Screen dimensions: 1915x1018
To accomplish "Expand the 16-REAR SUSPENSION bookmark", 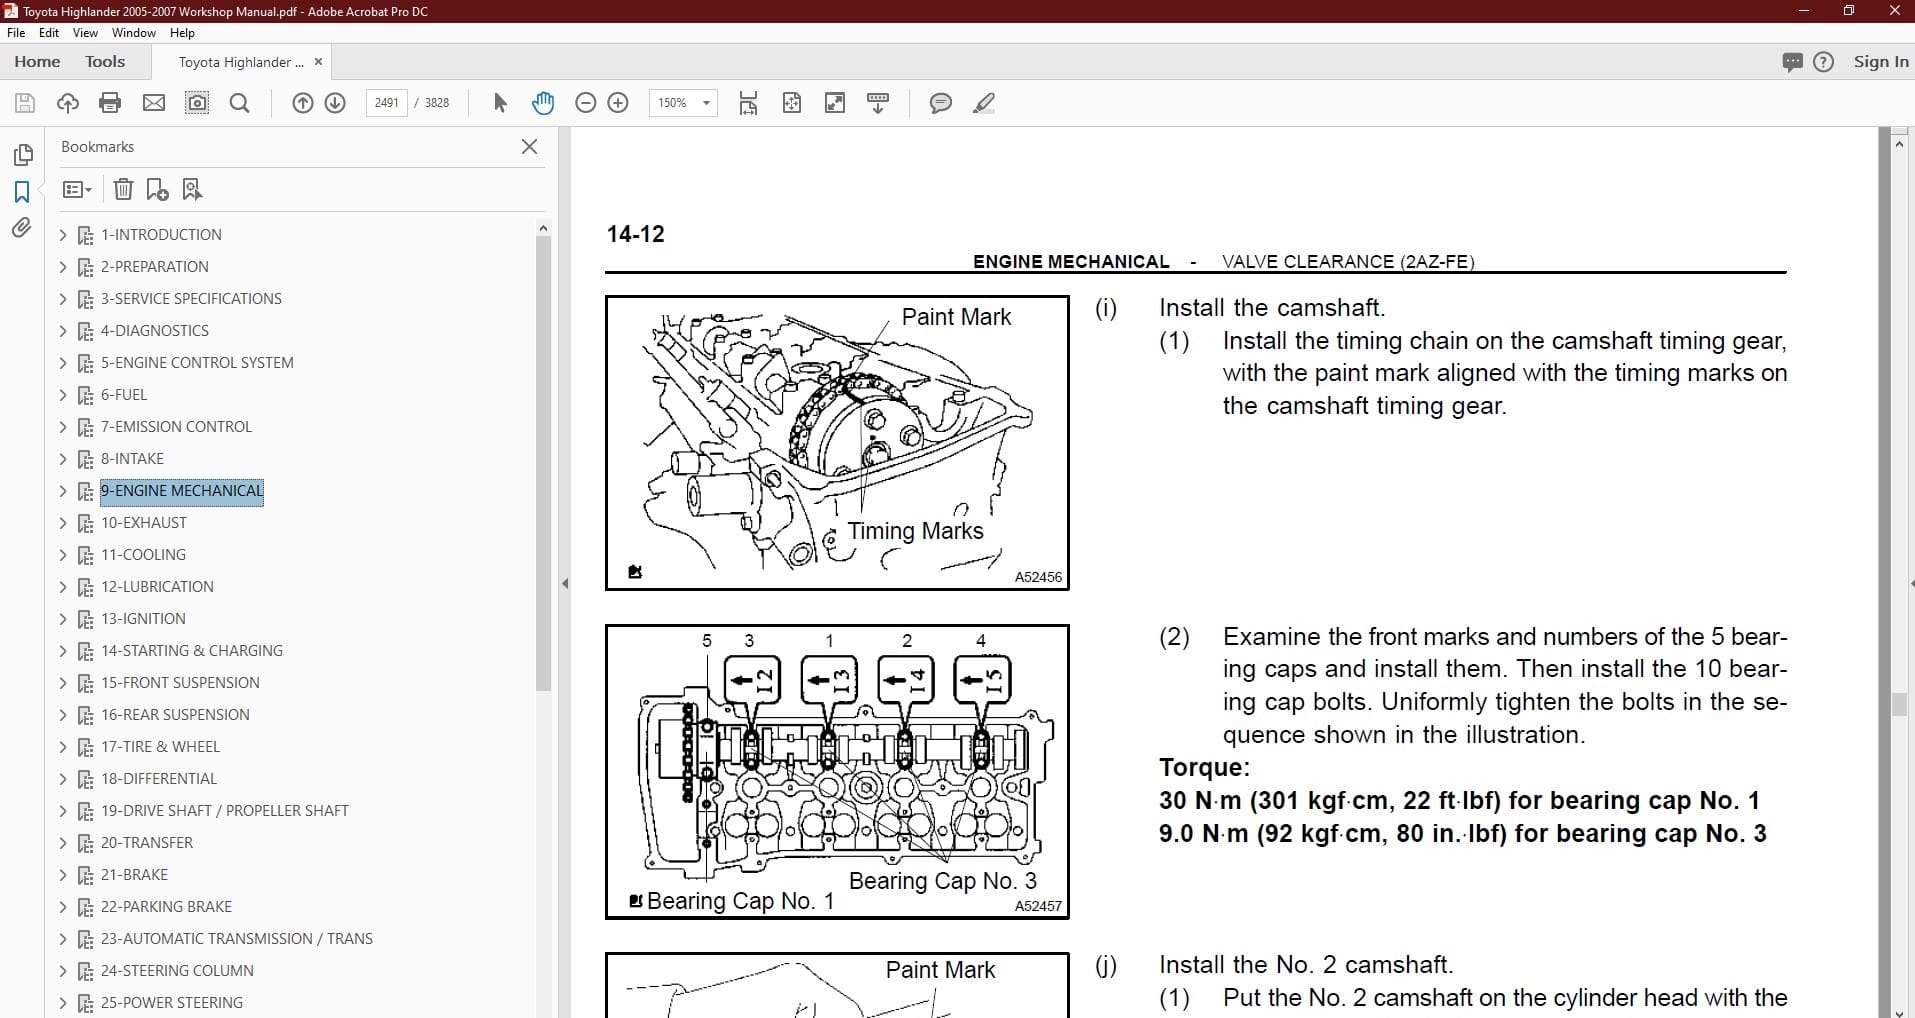I will coord(63,715).
